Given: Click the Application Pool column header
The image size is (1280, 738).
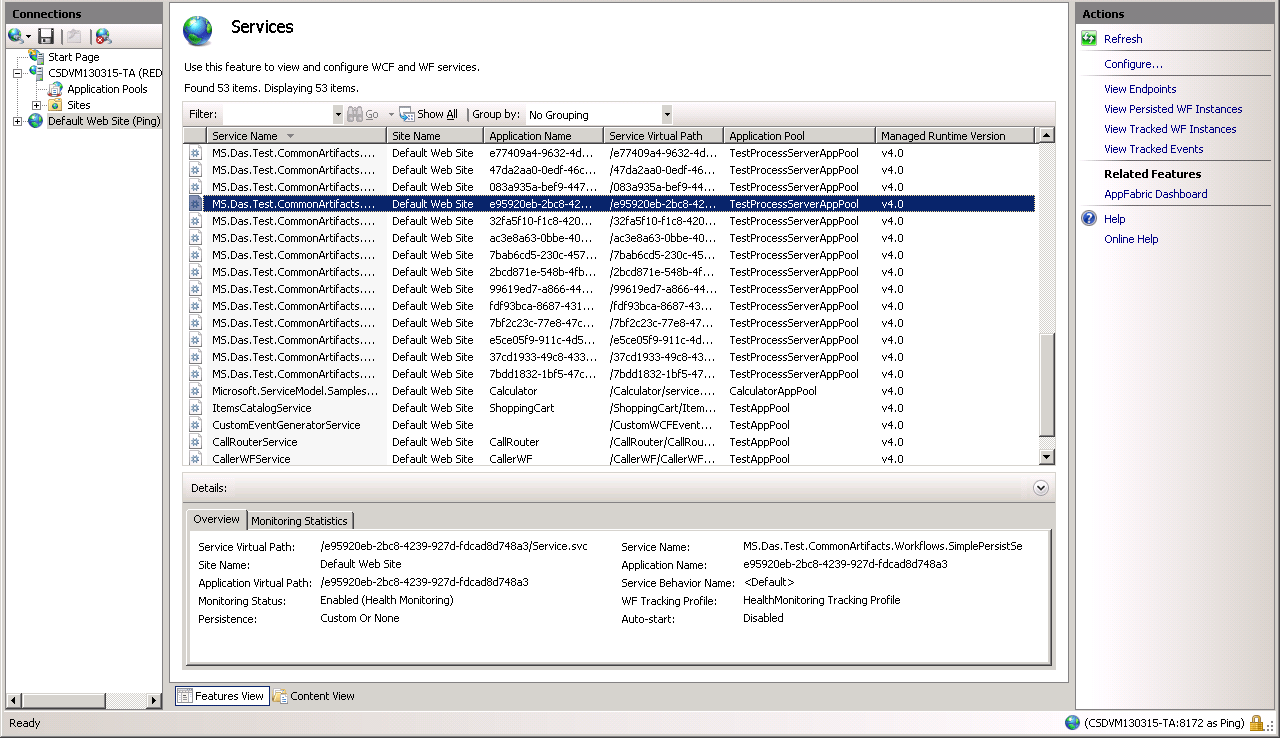Looking at the screenshot, I should 799,136.
